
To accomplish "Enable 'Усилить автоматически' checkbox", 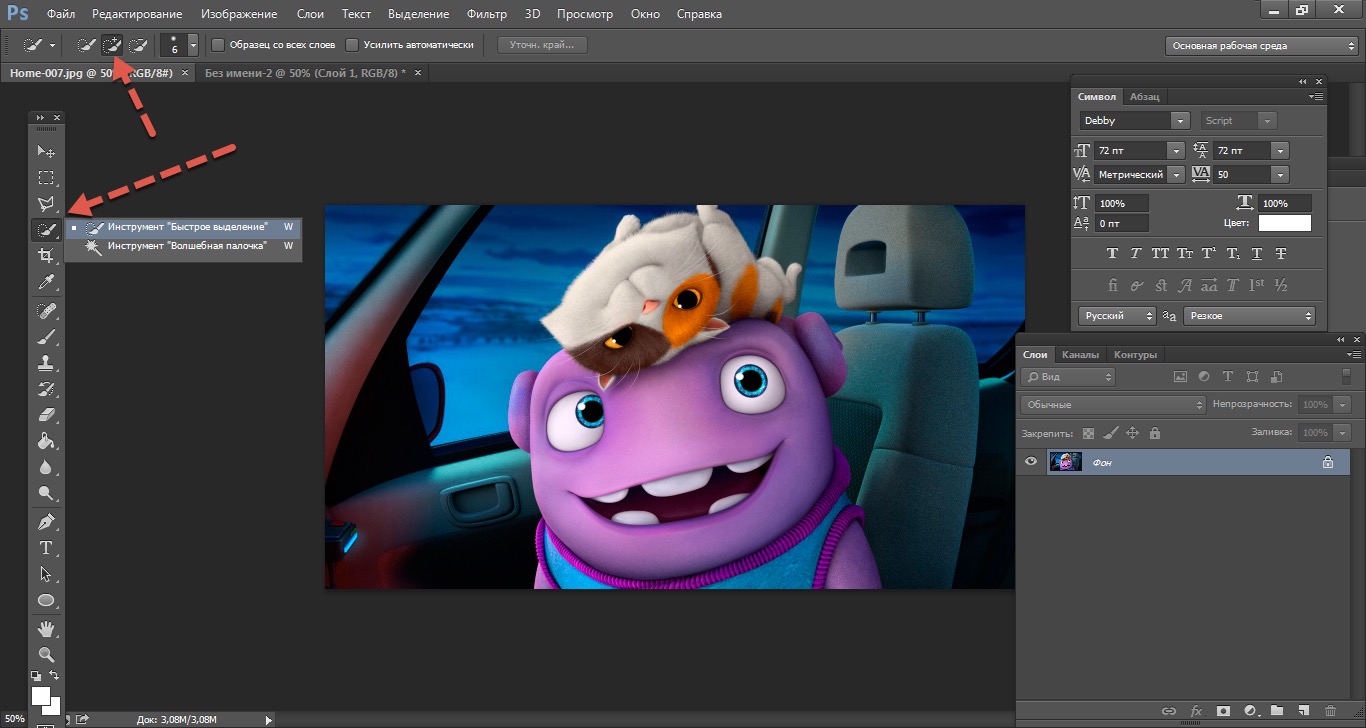I will (x=352, y=45).
